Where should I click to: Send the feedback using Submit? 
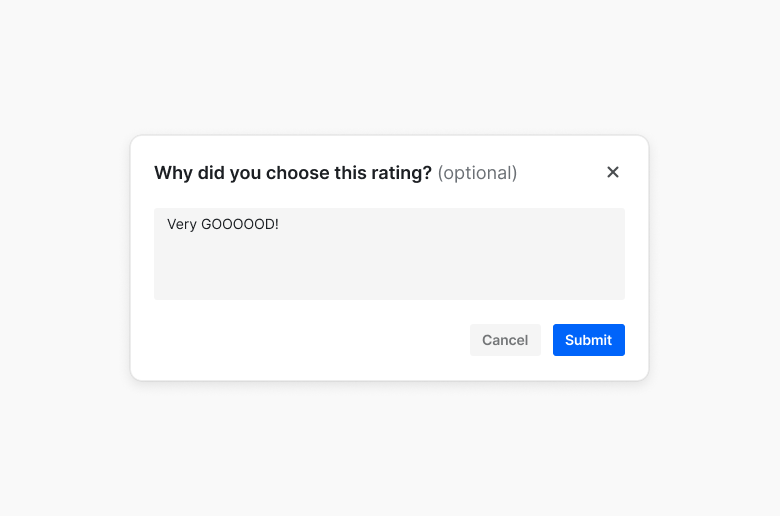click(x=588, y=340)
